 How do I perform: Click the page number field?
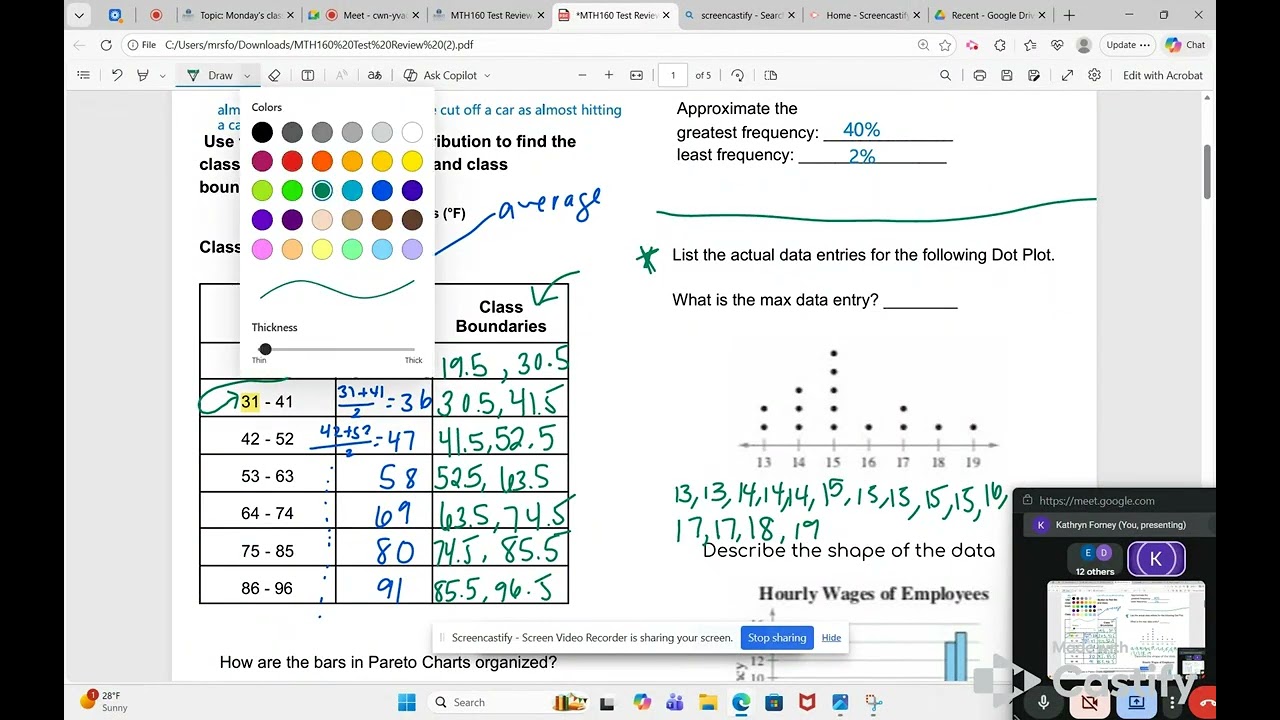(672, 75)
